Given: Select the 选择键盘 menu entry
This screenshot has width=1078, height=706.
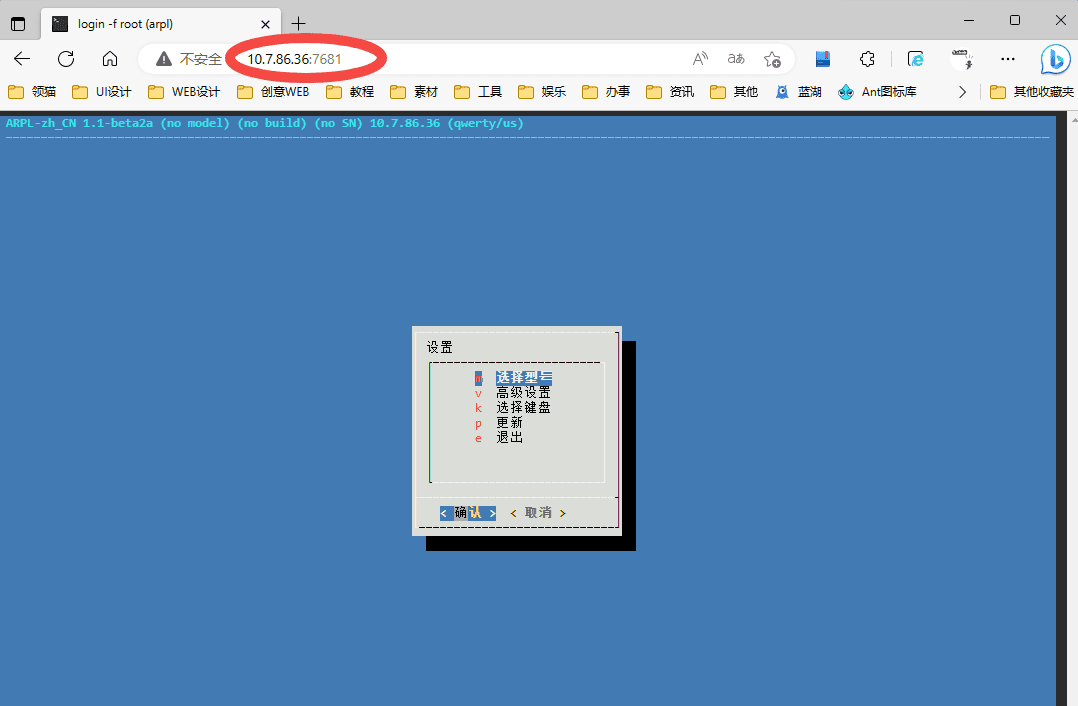Looking at the screenshot, I should pos(523,408).
